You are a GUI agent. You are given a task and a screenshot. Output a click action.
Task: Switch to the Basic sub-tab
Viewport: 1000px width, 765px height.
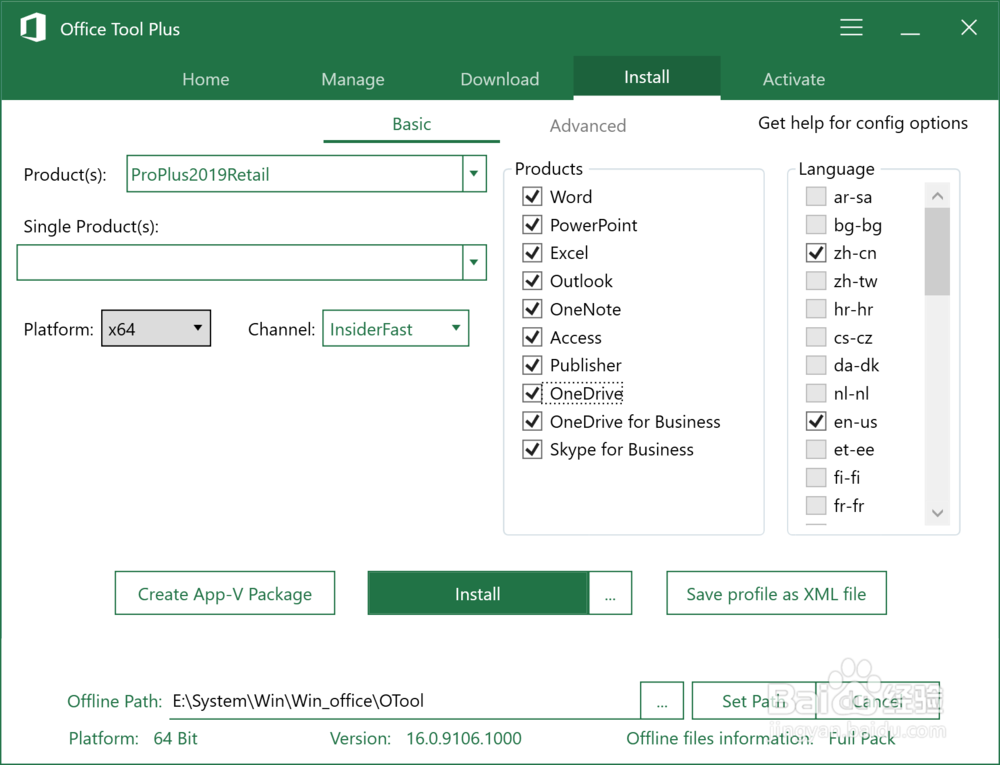[x=411, y=124]
